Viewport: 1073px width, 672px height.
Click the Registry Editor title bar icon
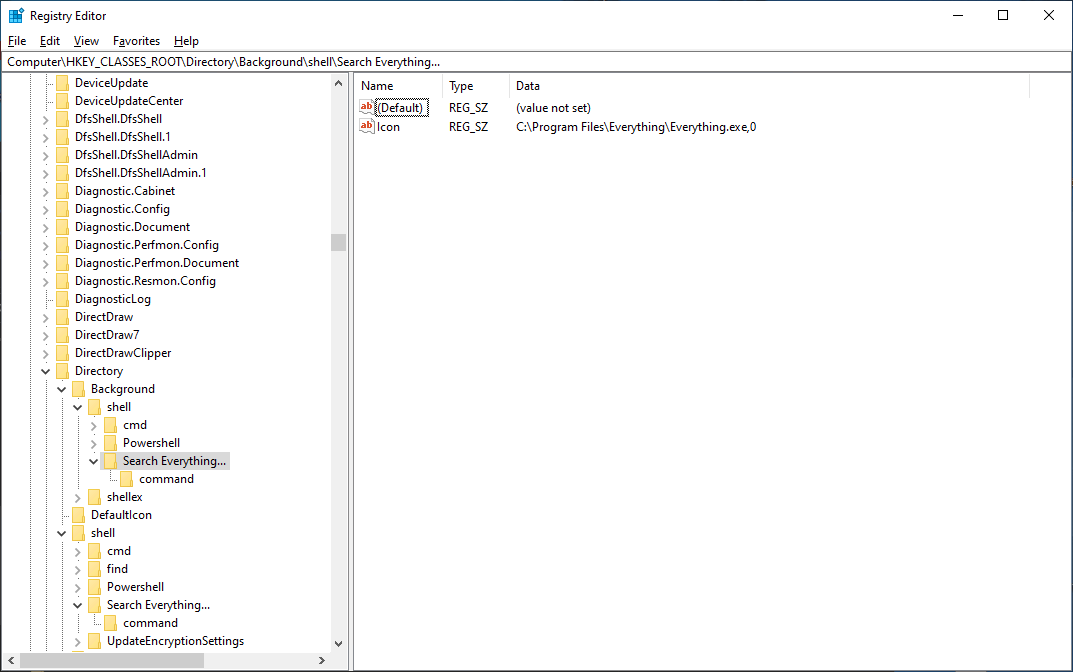pyautogui.click(x=14, y=15)
